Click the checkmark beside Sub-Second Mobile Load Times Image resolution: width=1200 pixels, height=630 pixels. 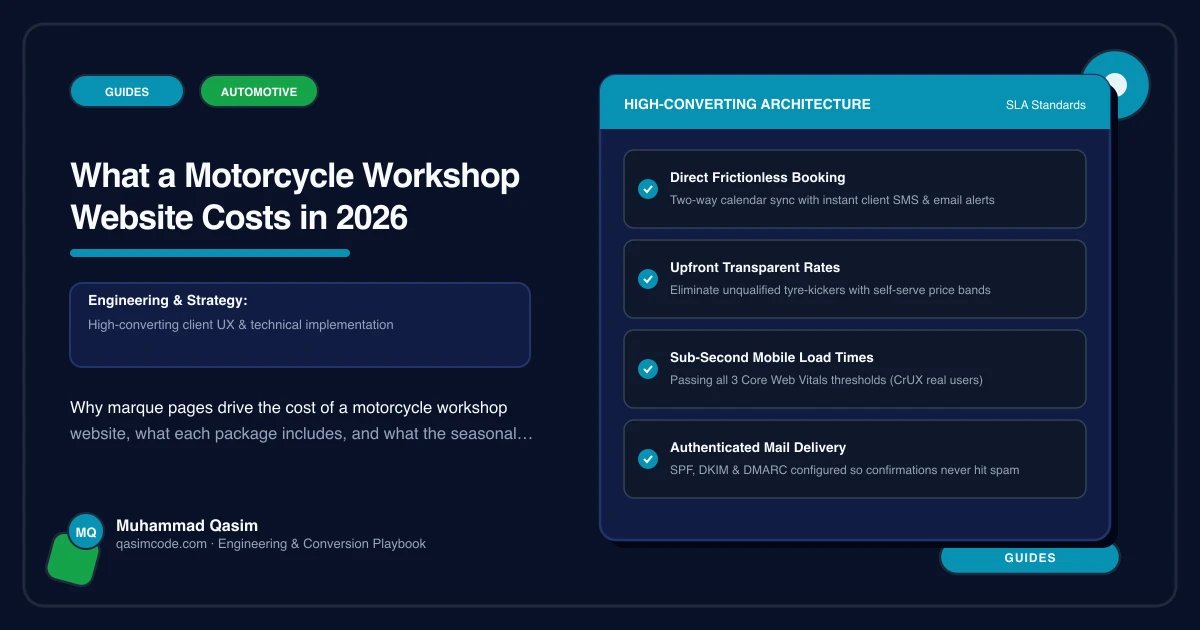click(647, 369)
